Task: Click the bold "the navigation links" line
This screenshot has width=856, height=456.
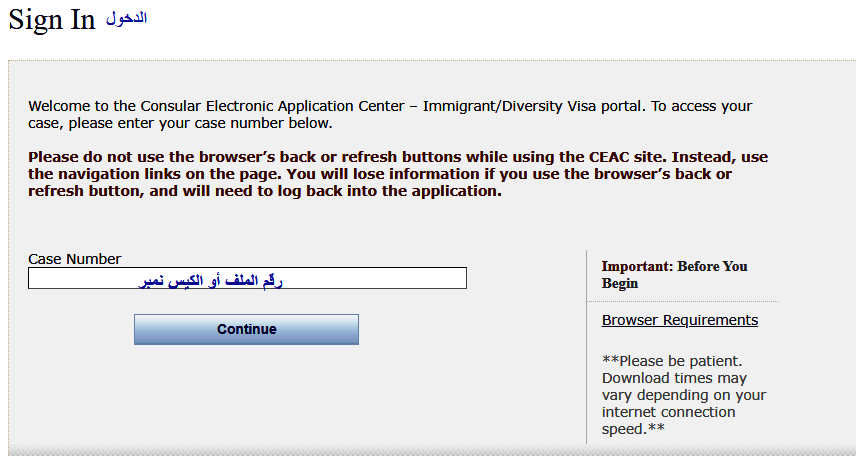Action: tap(380, 174)
